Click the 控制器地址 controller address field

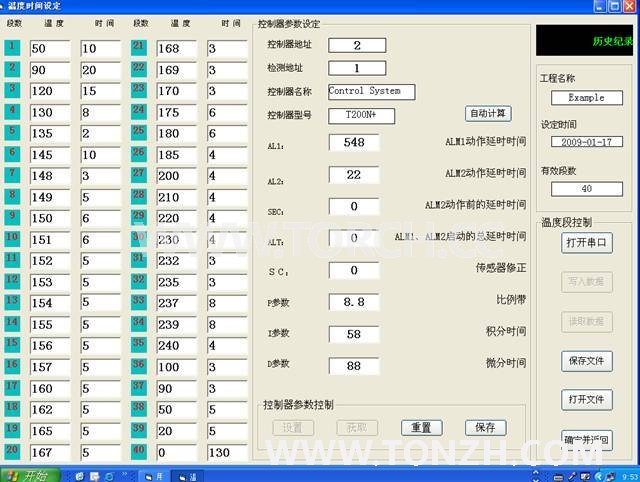coord(356,45)
